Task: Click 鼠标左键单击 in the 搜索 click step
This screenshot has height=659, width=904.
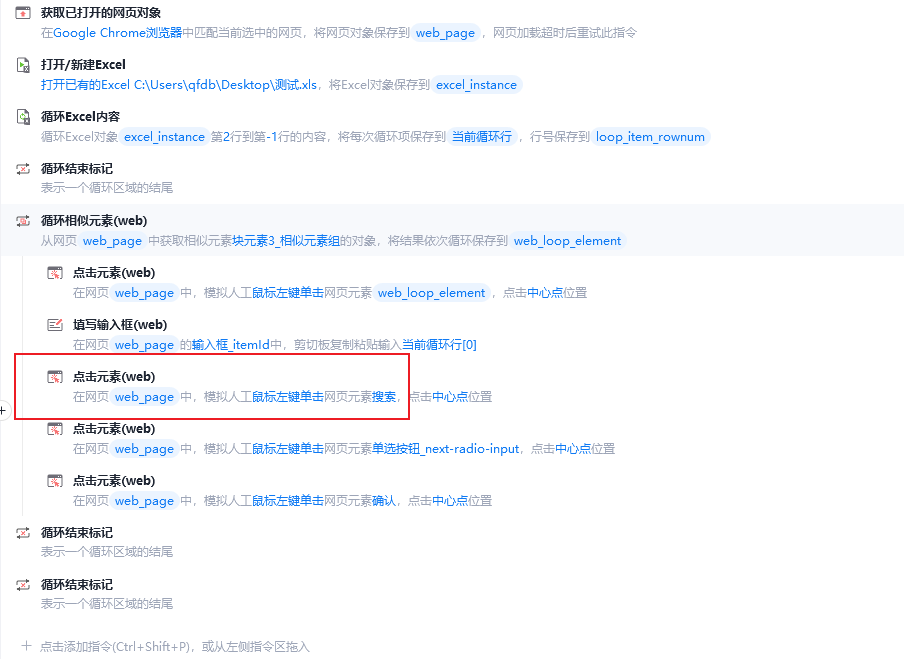Action: (288, 397)
